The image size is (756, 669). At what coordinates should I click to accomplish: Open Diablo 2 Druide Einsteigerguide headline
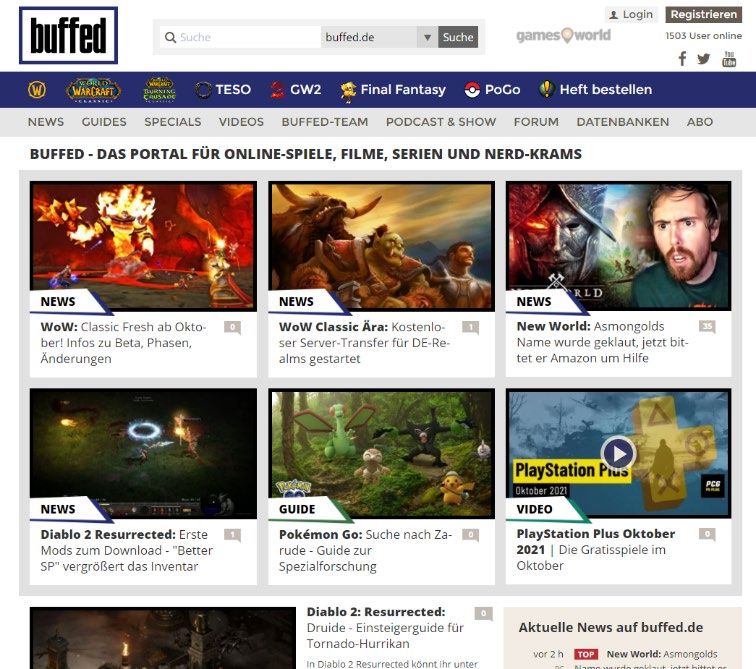385,628
